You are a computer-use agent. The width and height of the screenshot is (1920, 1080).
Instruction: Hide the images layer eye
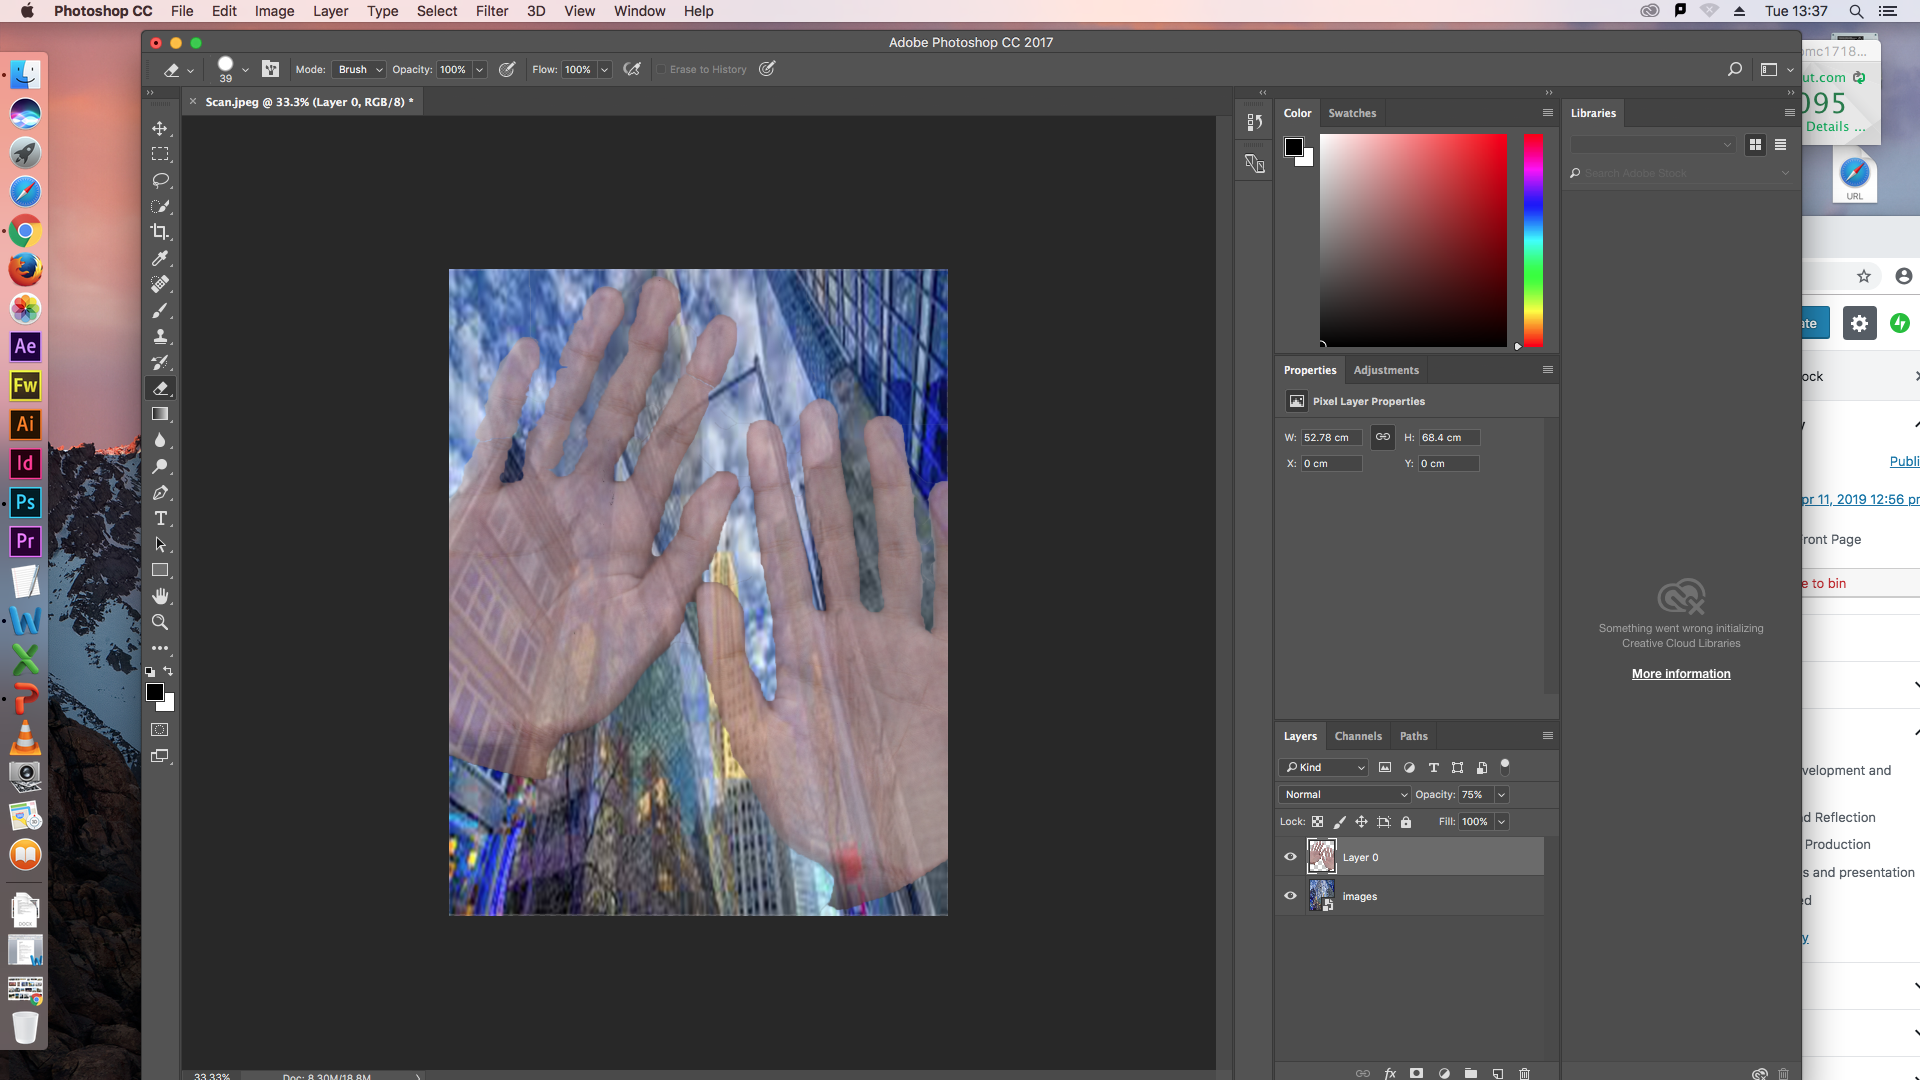(1290, 896)
